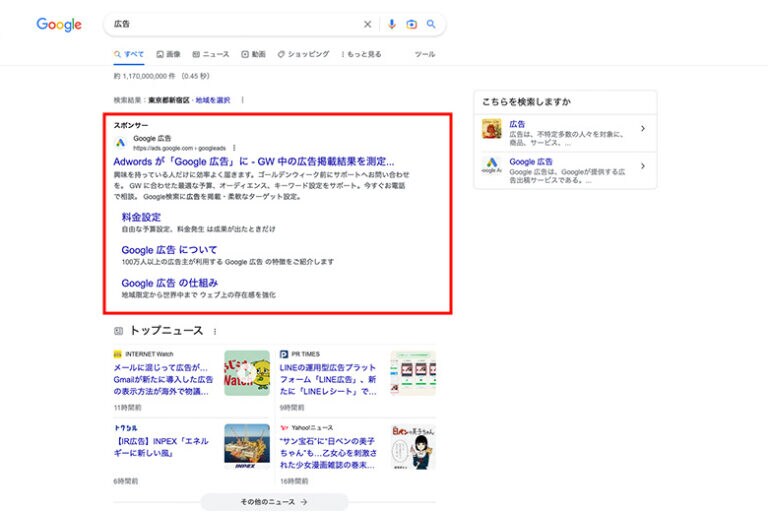The height and width of the screenshot is (512, 768).
Task: Click the トウシル source logo
Action: 125,428
